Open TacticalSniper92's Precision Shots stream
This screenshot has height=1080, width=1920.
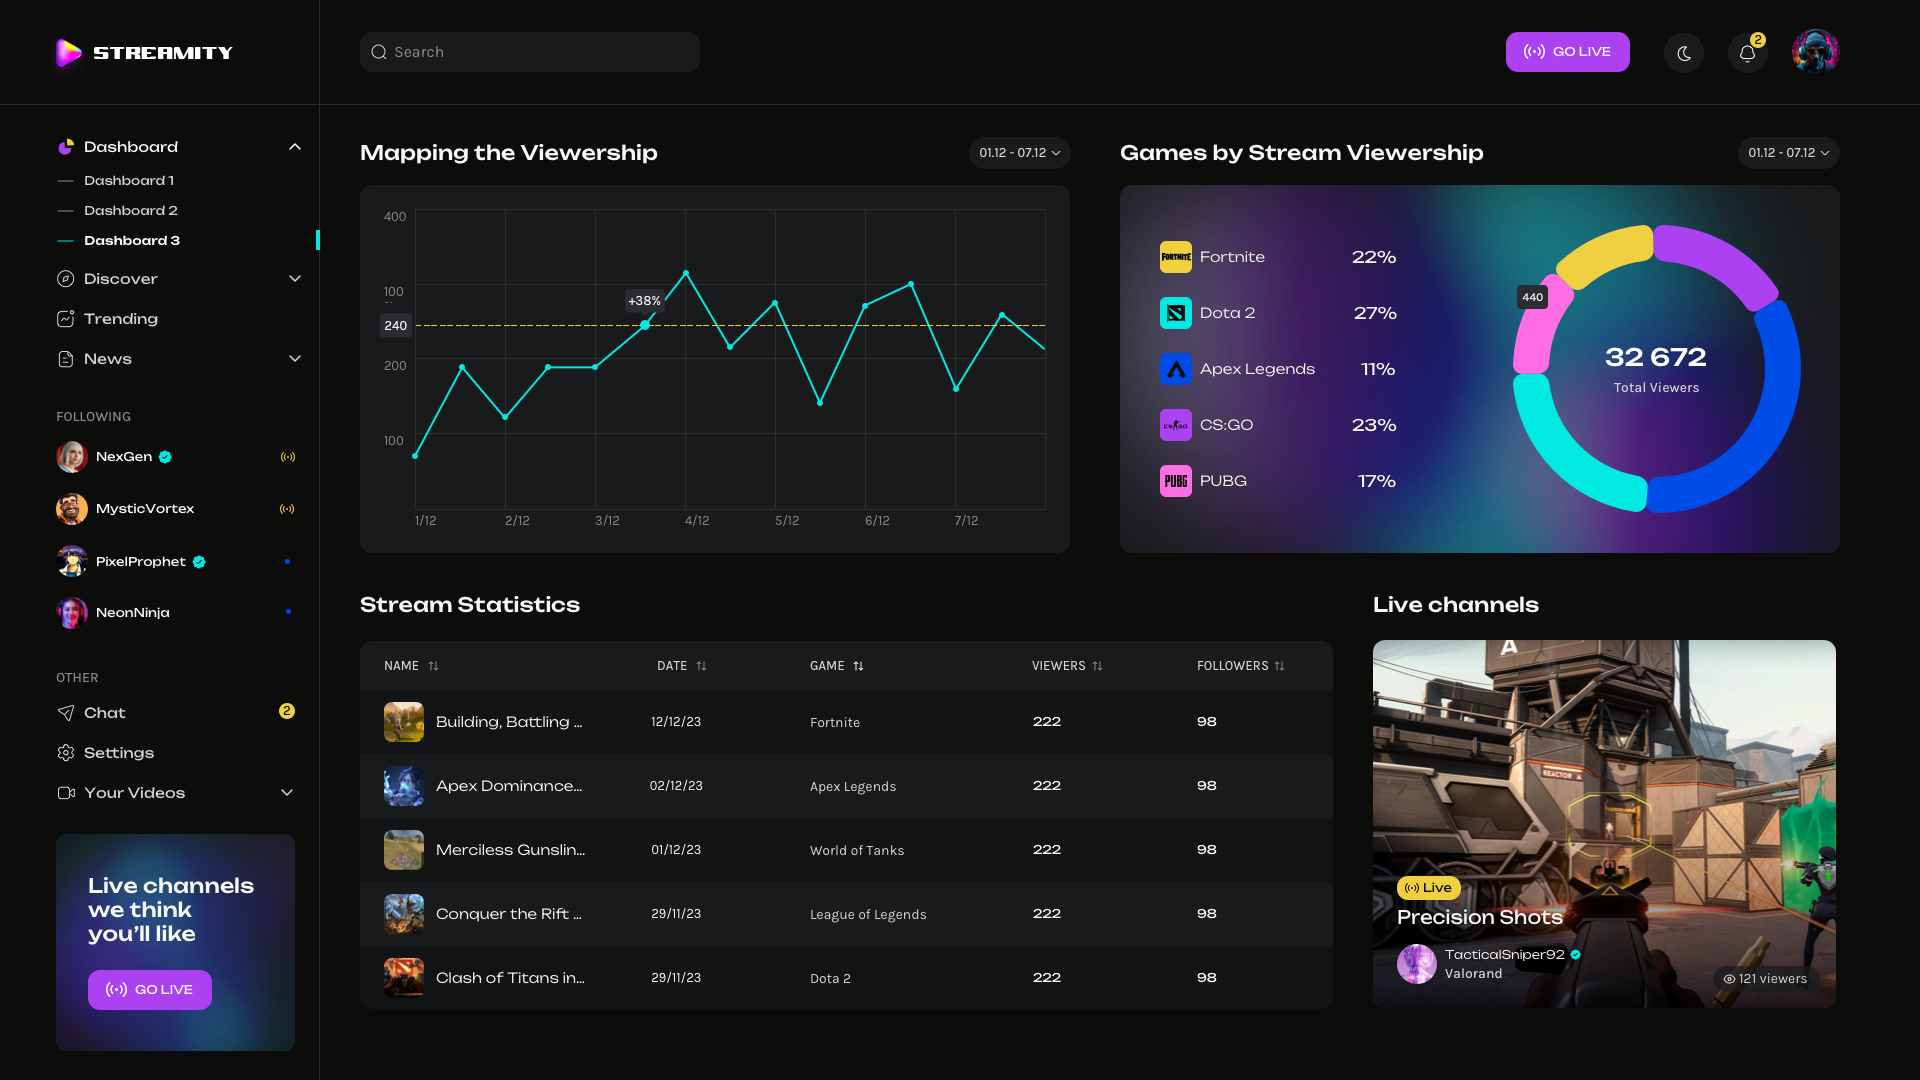click(x=1603, y=823)
